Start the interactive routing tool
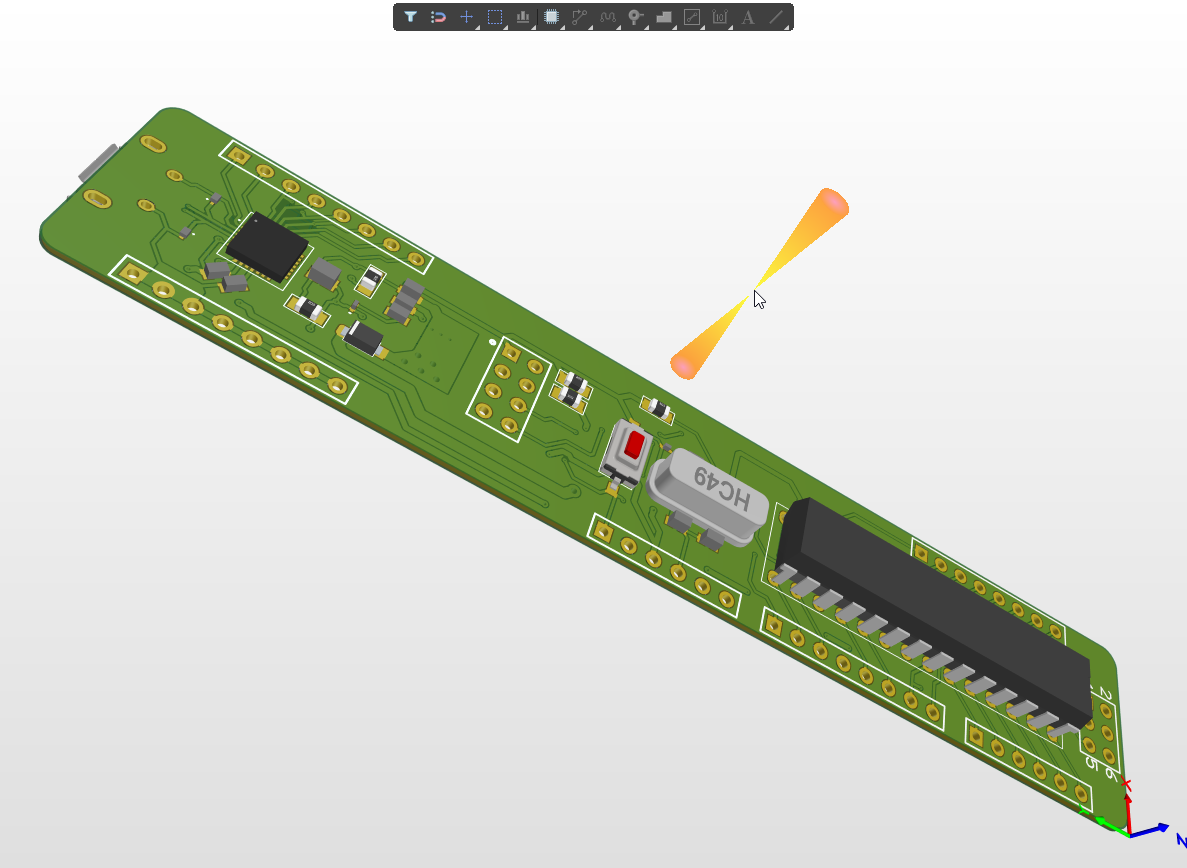This screenshot has height=868, width=1187. pos(580,17)
